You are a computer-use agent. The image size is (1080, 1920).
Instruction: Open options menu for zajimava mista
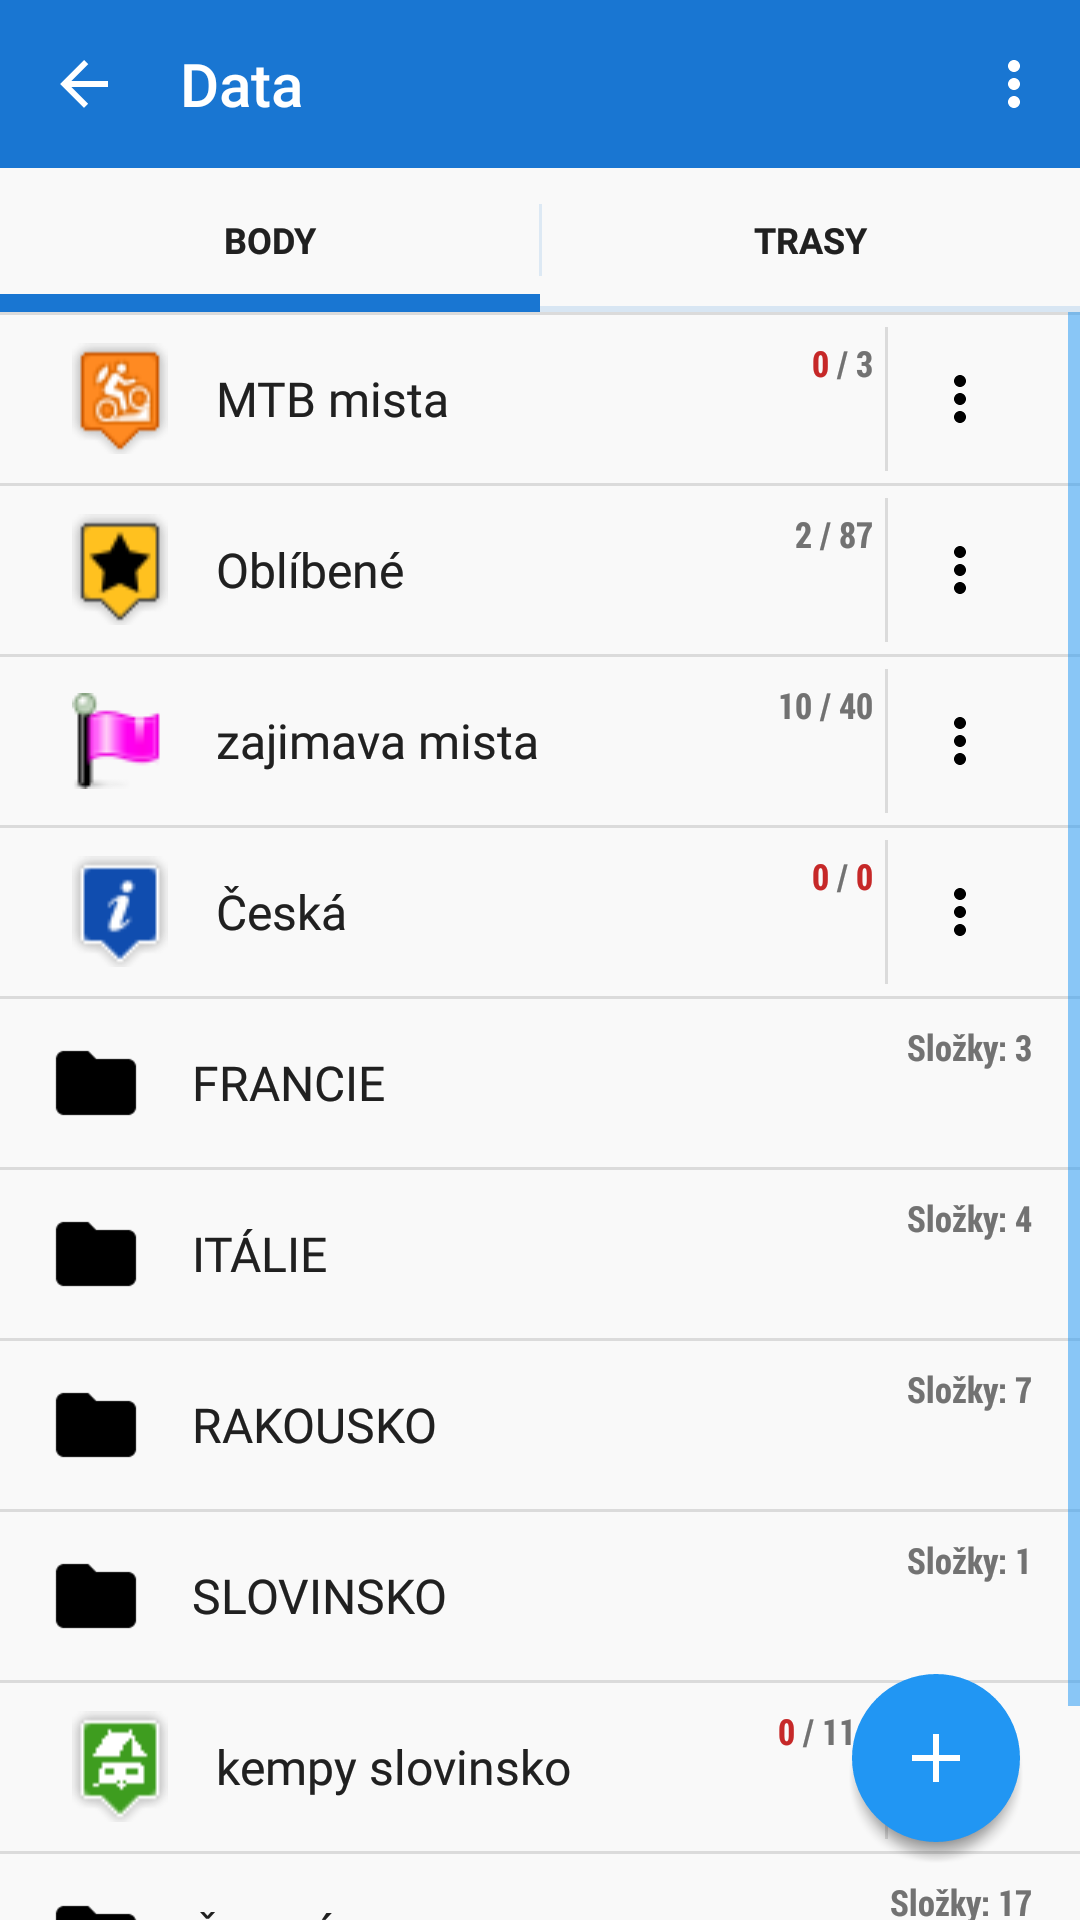click(959, 741)
